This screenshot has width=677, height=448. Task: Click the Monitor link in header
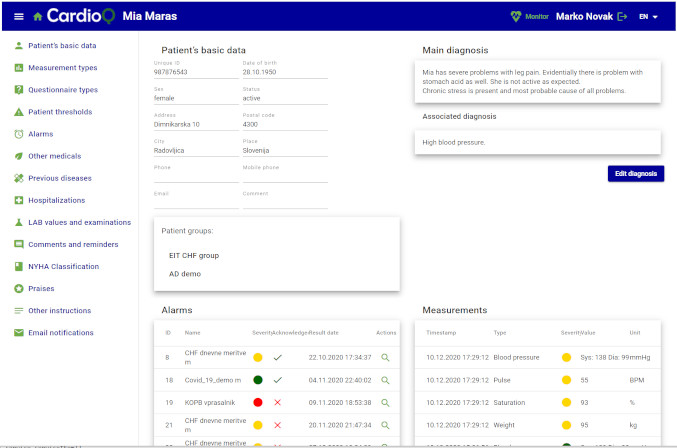(537, 16)
